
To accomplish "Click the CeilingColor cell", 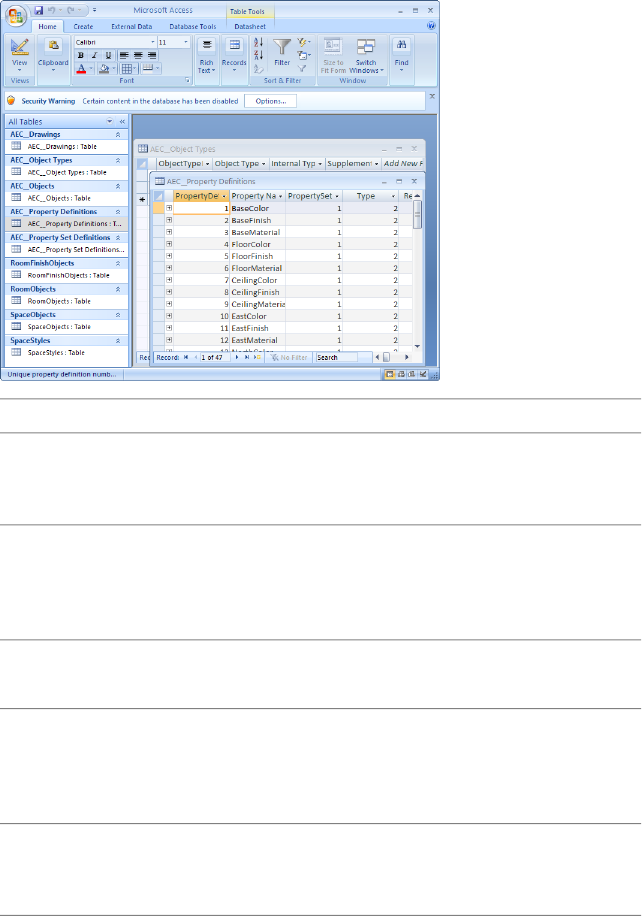I will click(x=257, y=280).
